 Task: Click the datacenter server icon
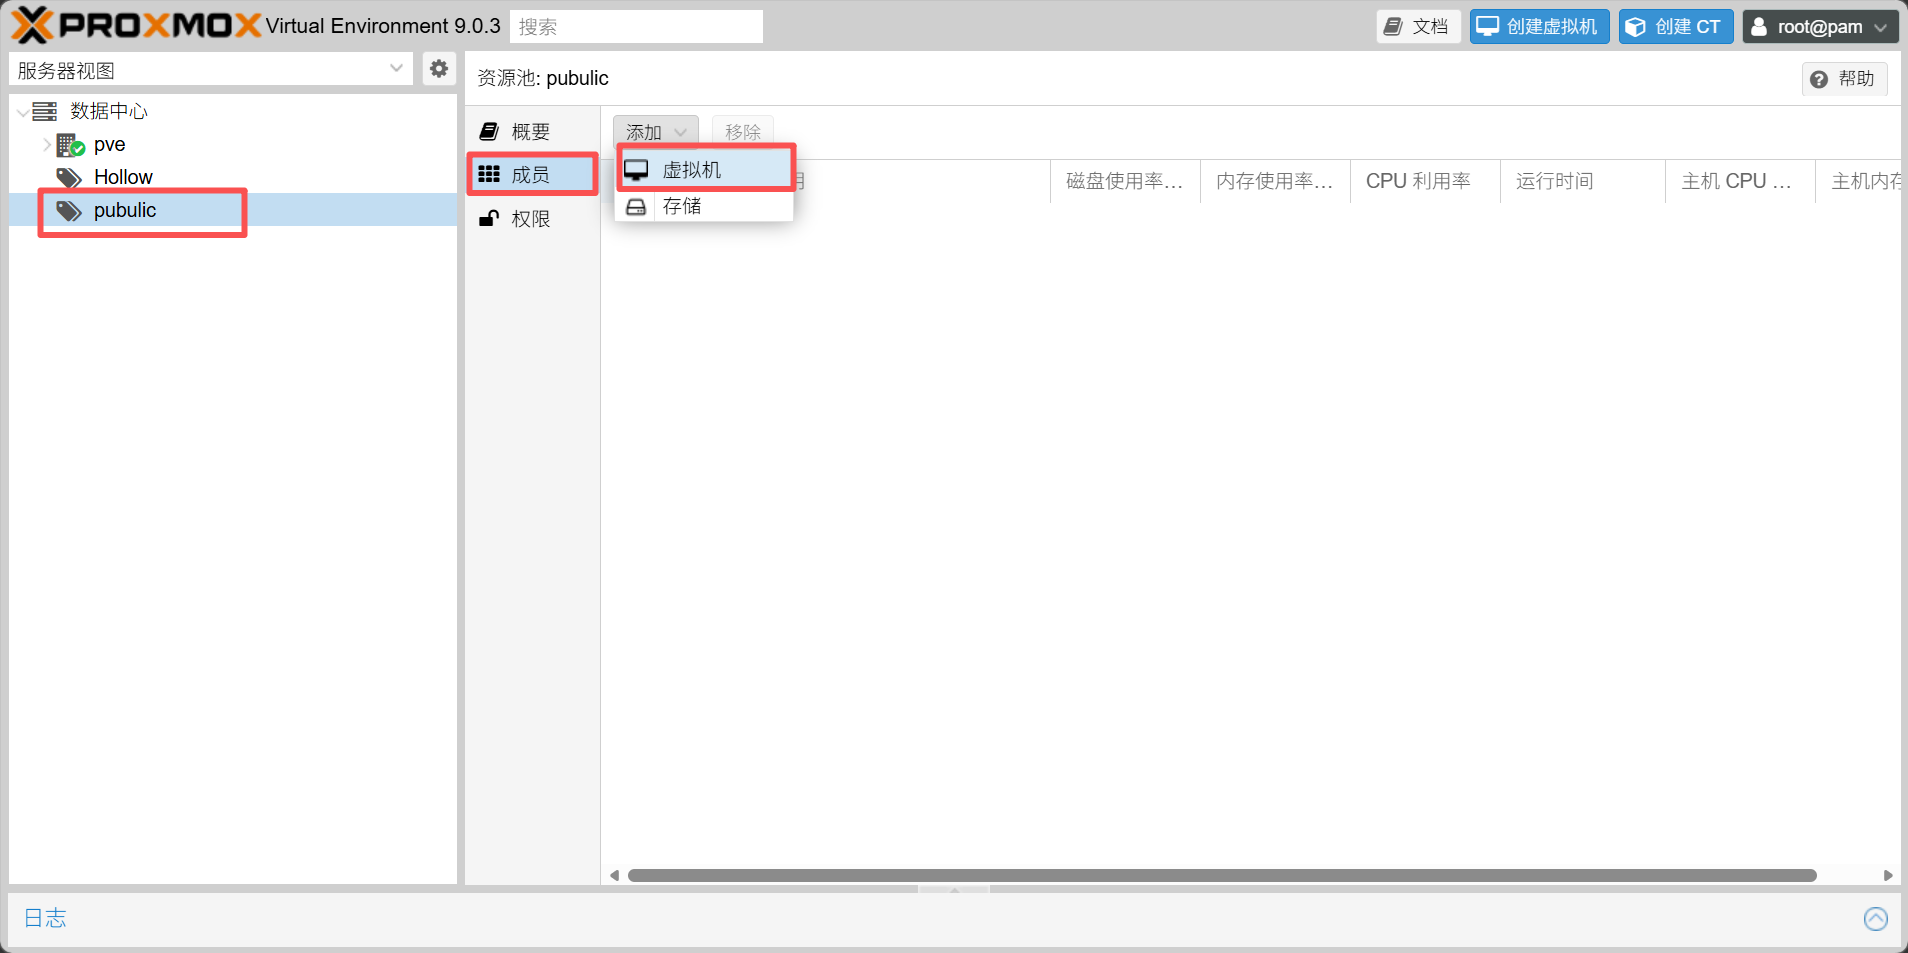(x=45, y=111)
